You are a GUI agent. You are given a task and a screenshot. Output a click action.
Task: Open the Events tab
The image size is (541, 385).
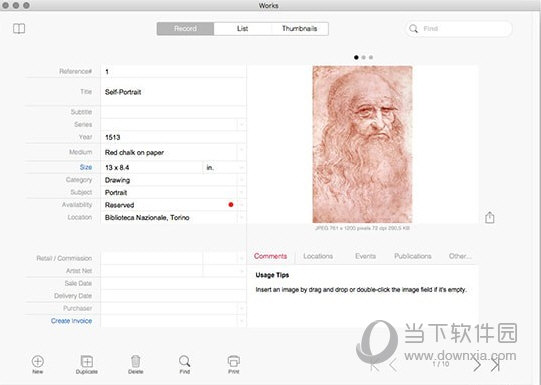365,256
